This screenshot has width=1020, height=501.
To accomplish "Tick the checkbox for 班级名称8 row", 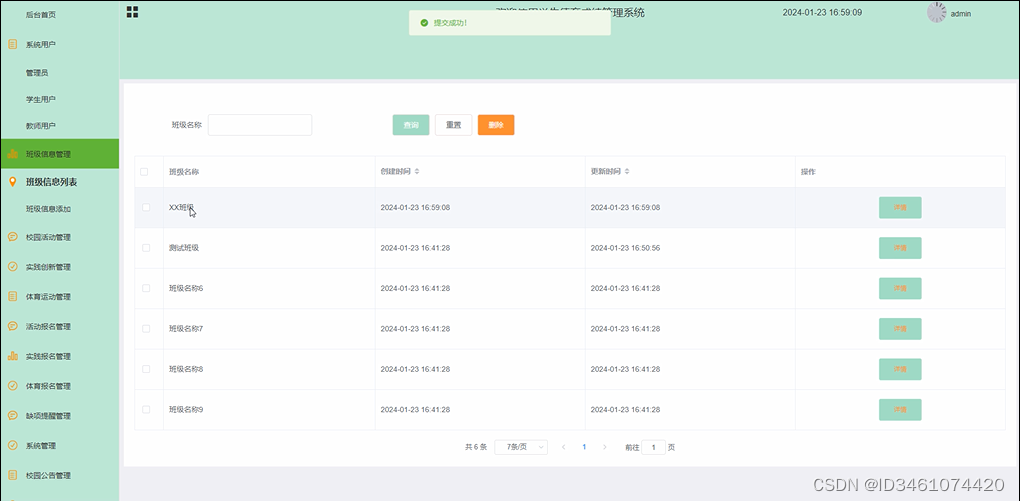I will pyautogui.click(x=146, y=369).
